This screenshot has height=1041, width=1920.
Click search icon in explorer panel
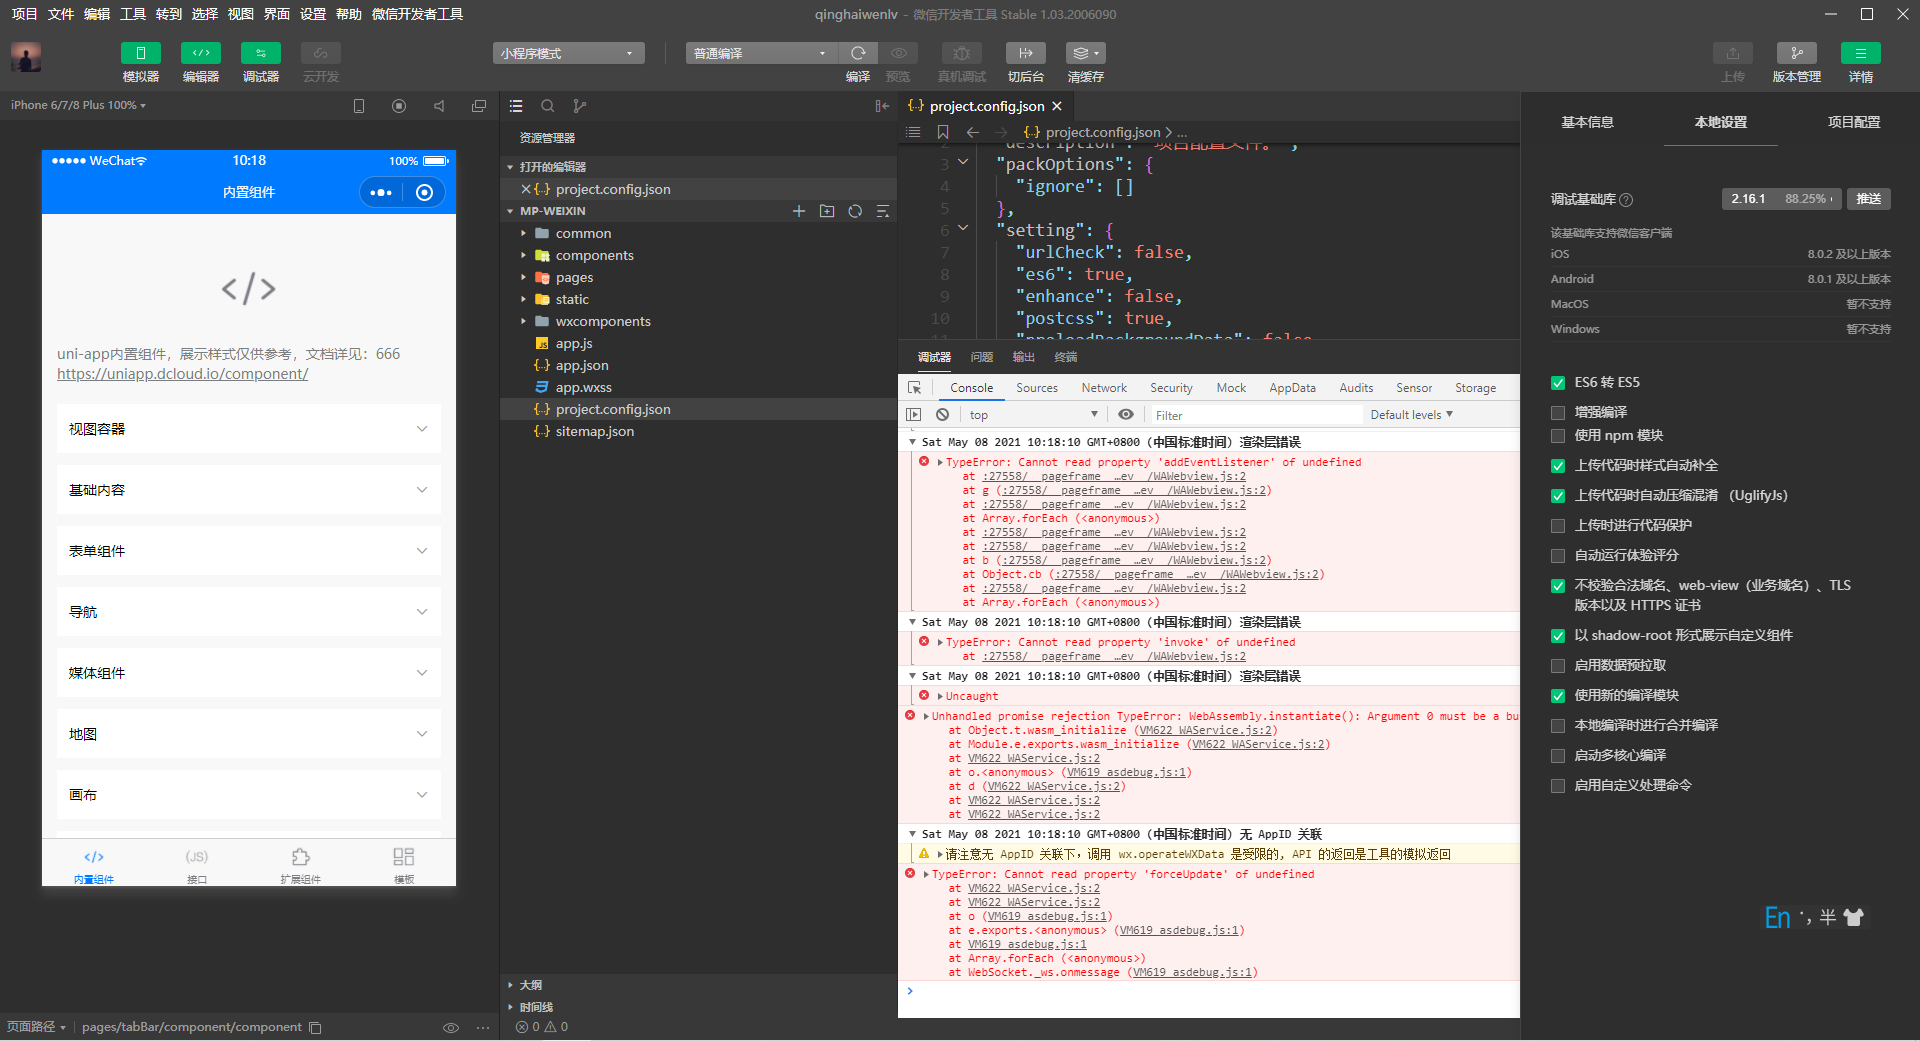pos(547,106)
